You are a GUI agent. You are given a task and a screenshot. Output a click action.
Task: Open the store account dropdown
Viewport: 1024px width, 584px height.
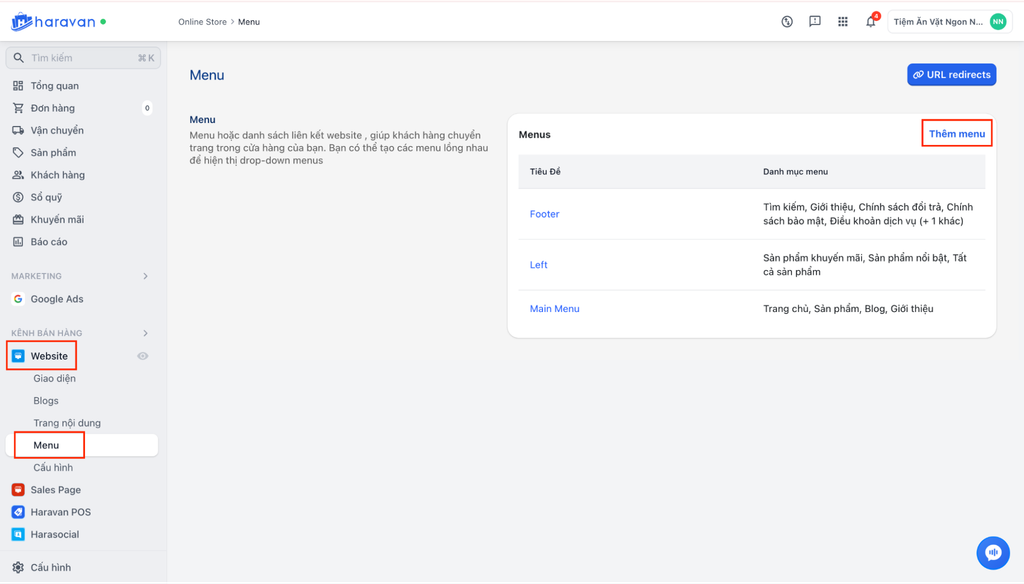click(x=949, y=22)
